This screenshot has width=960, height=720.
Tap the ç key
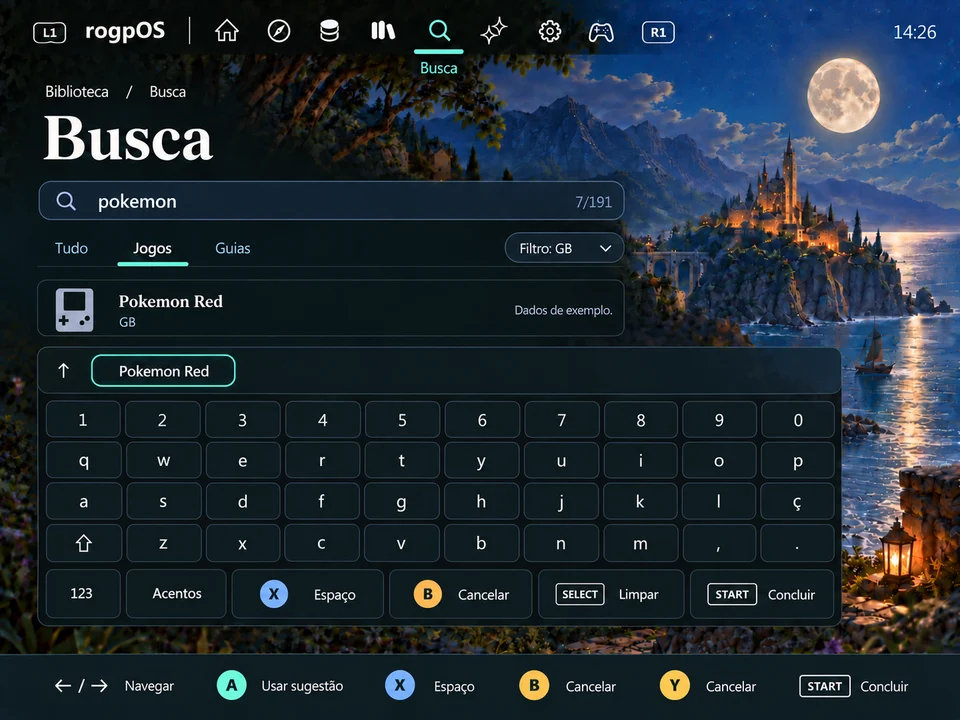click(797, 502)
